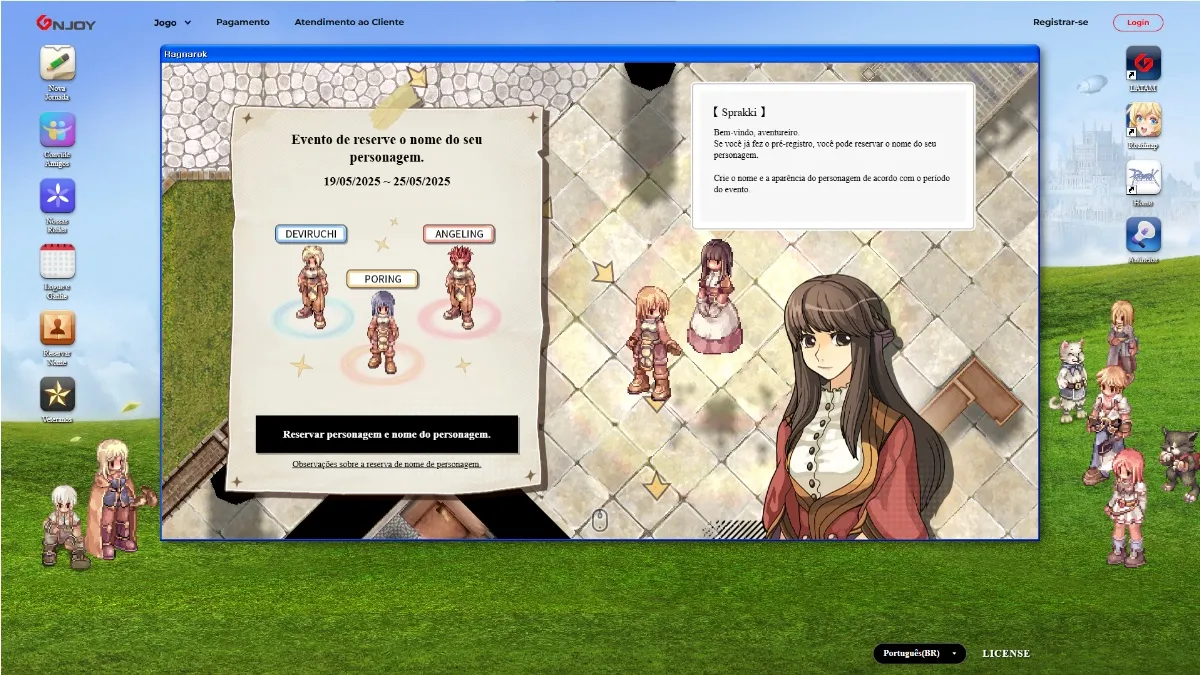The image size is (1200, 675).
Task: Open Atendimento ao Cliente menu
Action: (349, 22)
